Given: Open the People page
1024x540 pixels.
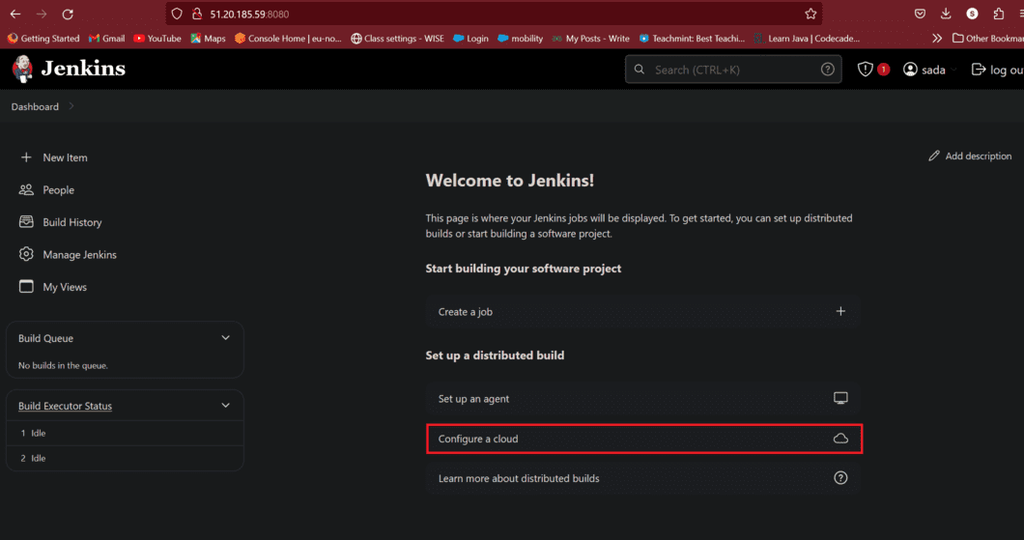Looking at the screenshot, I should [58, 190].
